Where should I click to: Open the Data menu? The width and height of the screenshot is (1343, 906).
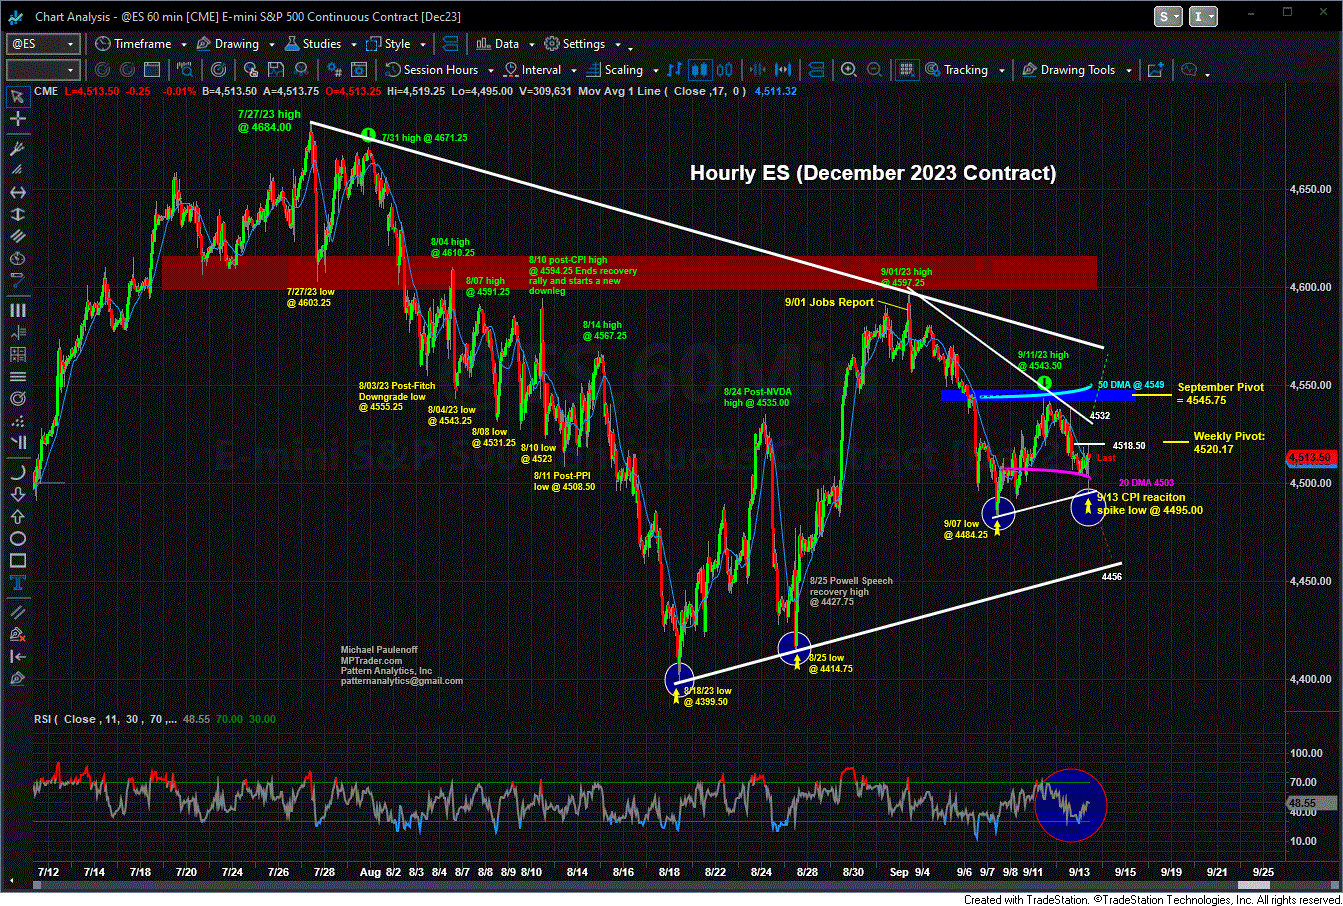coord(496,44)
